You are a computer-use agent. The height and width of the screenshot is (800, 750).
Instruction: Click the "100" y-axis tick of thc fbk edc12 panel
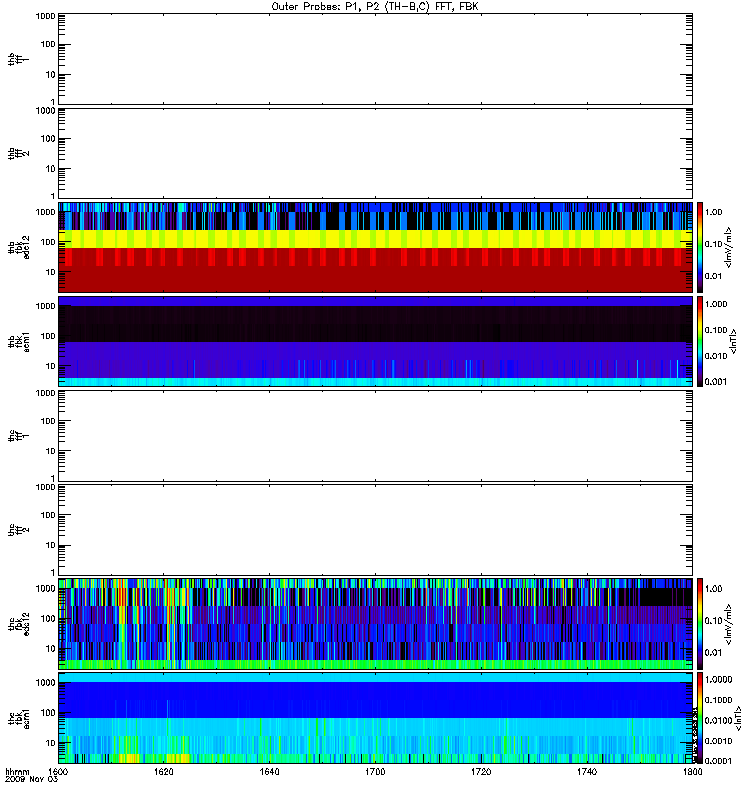pyautogui.click(x=48, y=618)
